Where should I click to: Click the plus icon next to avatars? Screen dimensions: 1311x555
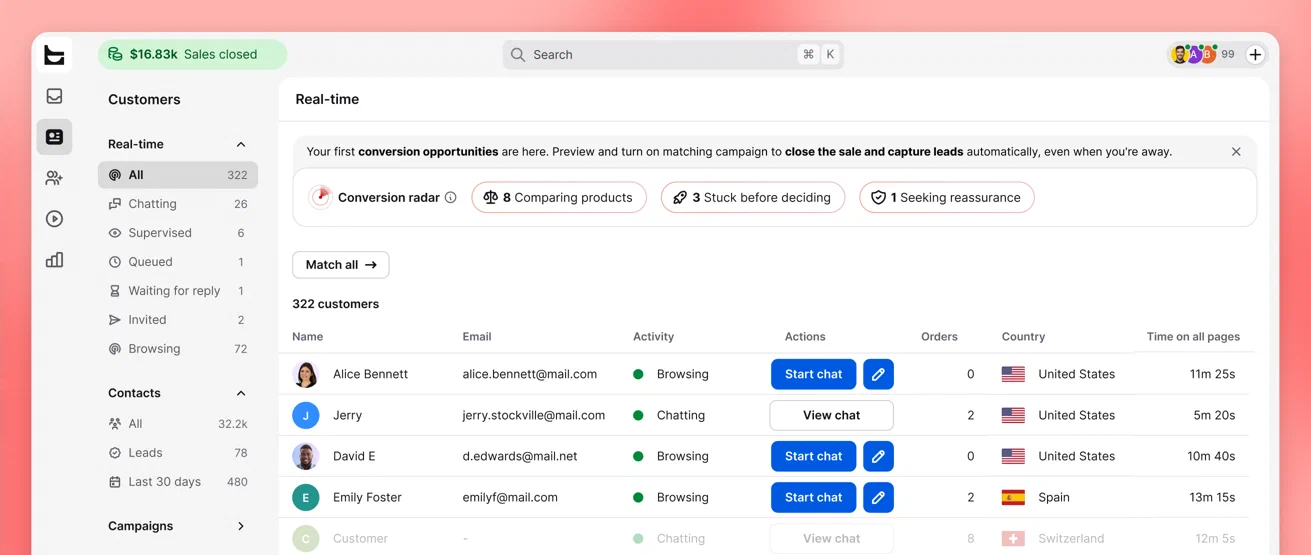1255,55
